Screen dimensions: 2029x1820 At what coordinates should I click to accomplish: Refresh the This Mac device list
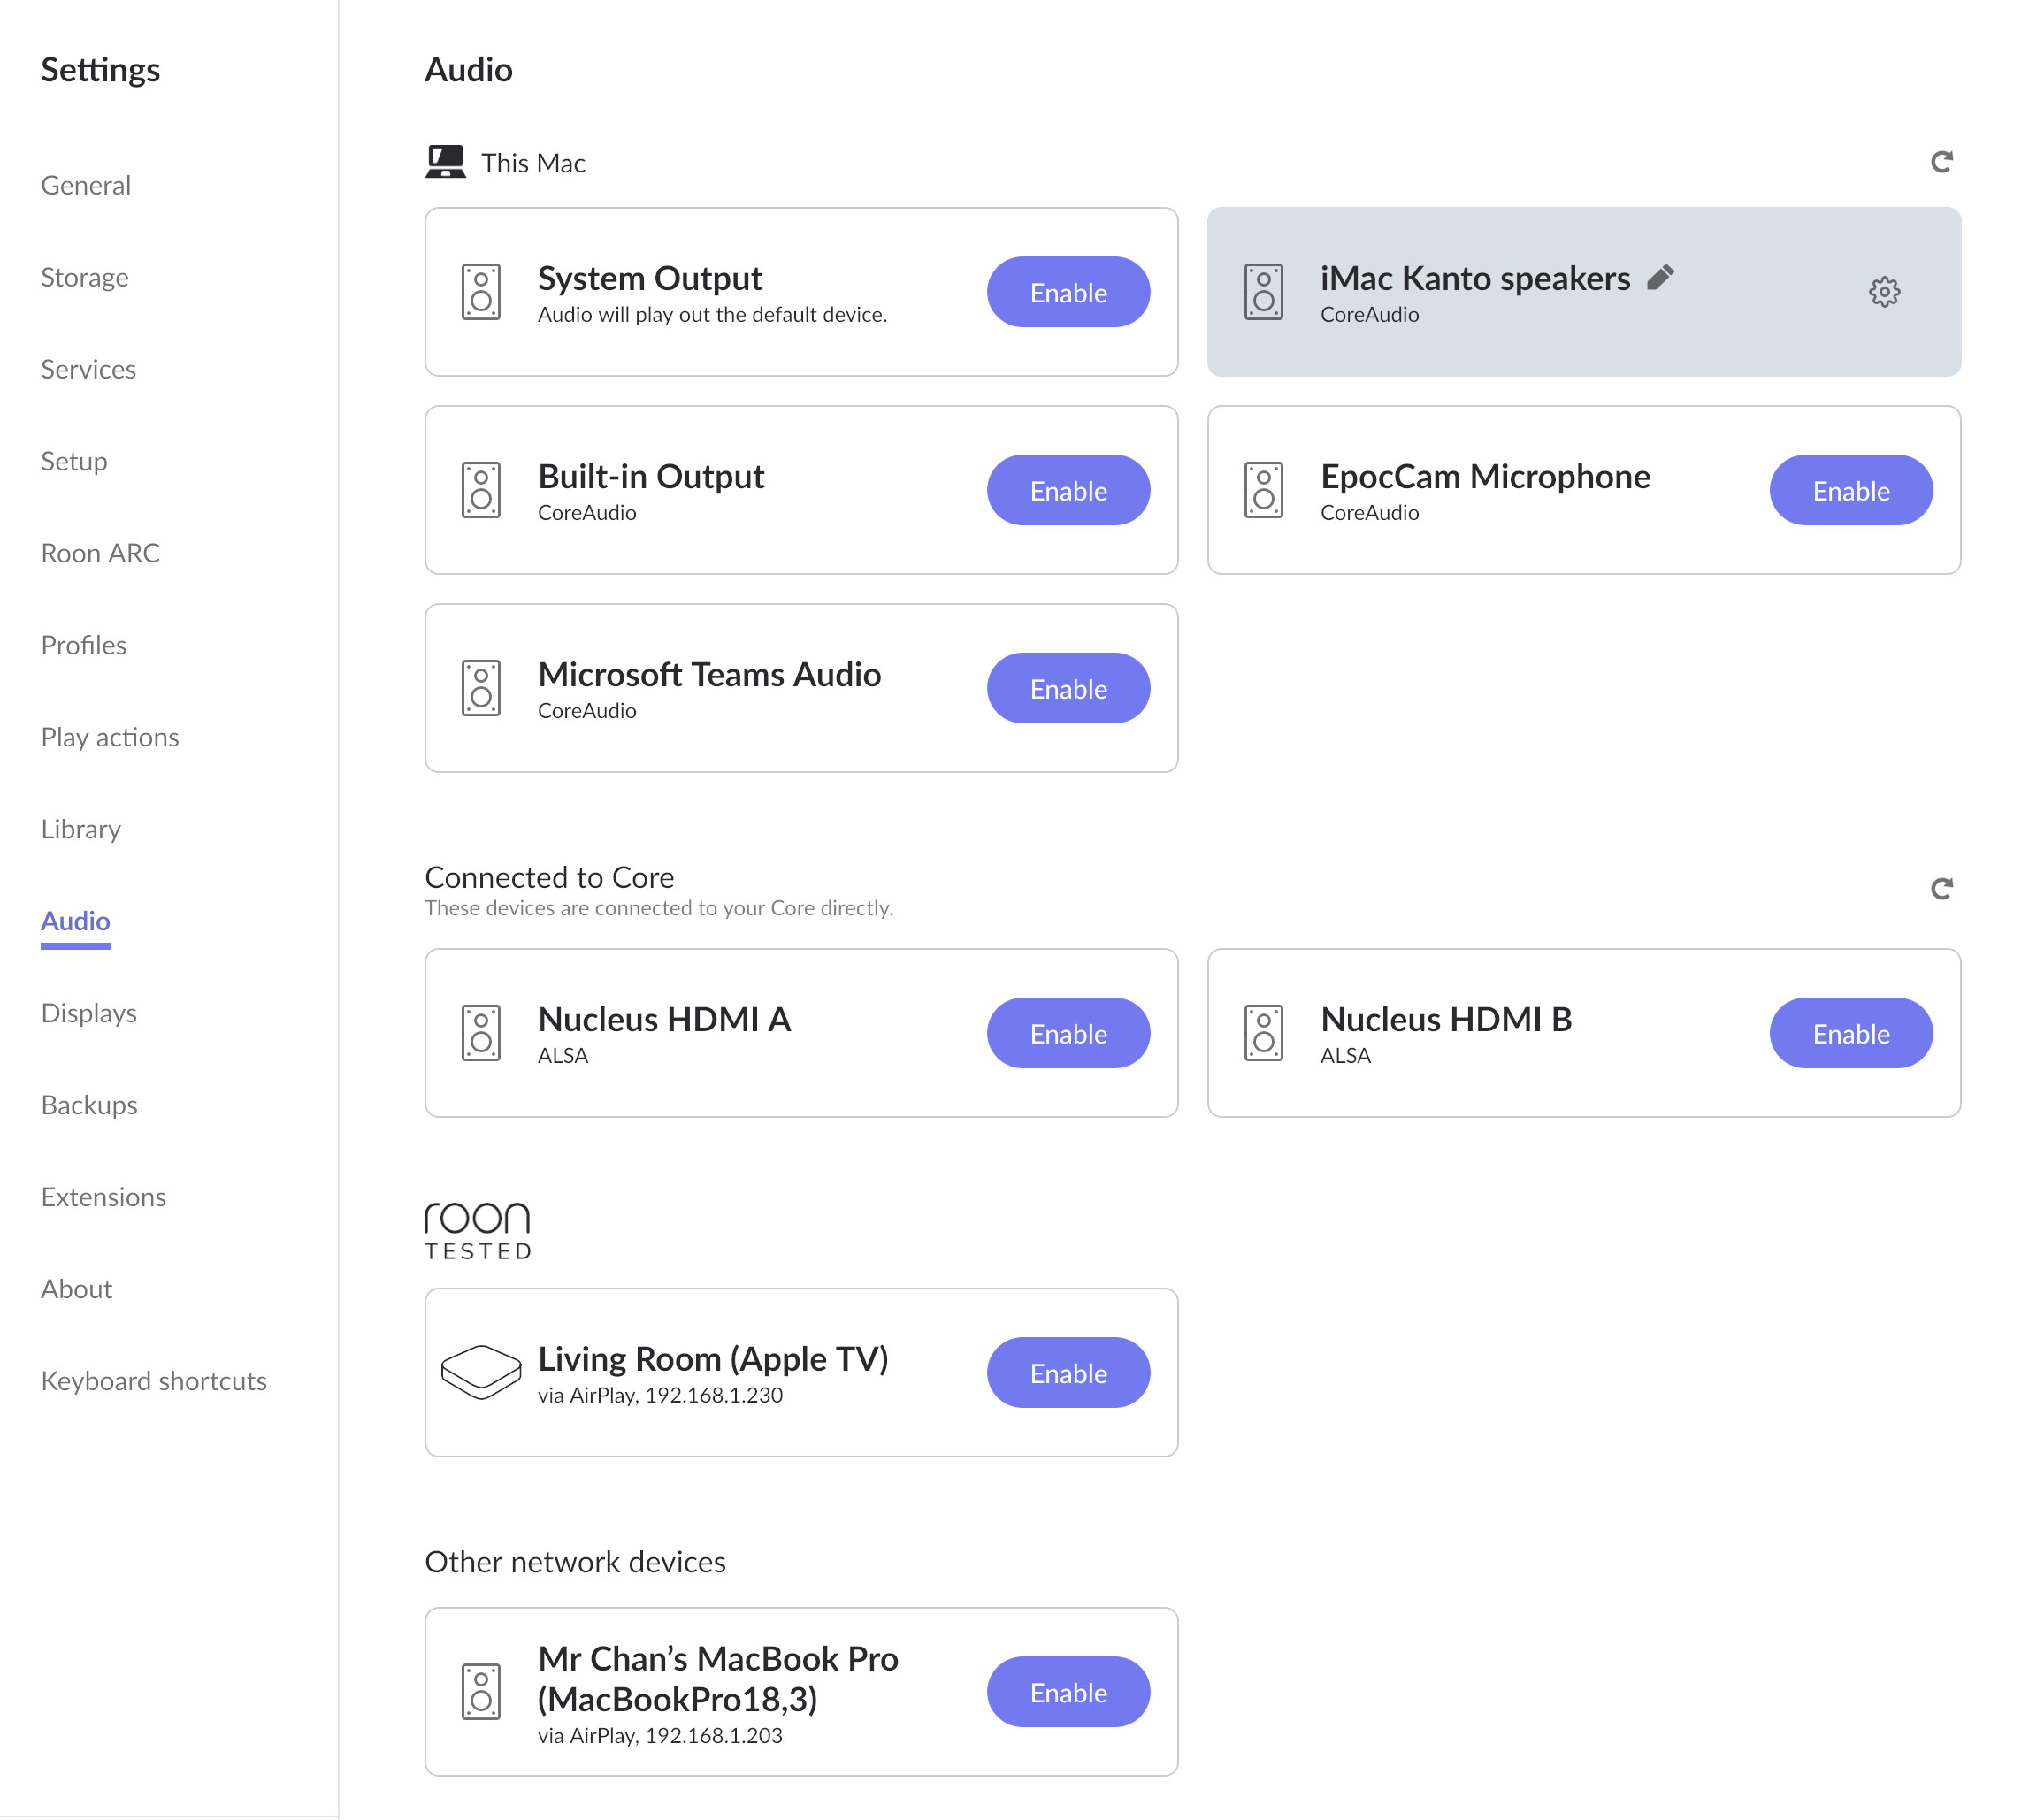[x=1941, y=162]
